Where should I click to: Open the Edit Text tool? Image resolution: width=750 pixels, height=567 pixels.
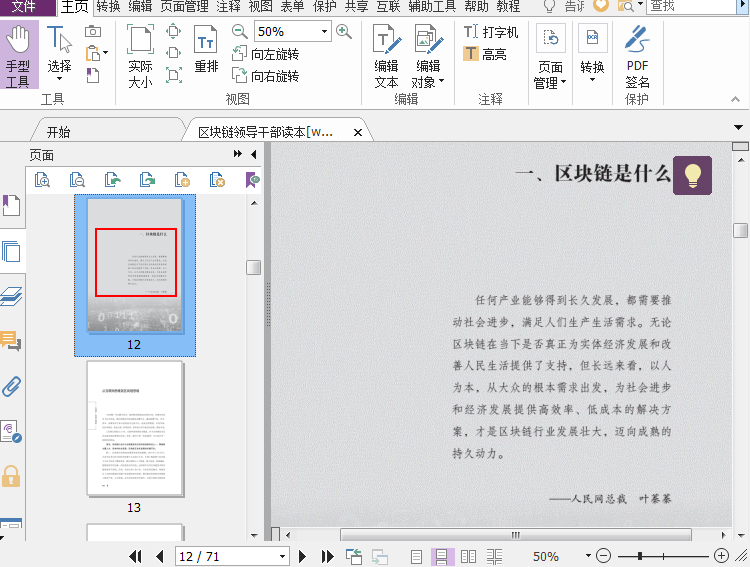click(x=386, y=56)
